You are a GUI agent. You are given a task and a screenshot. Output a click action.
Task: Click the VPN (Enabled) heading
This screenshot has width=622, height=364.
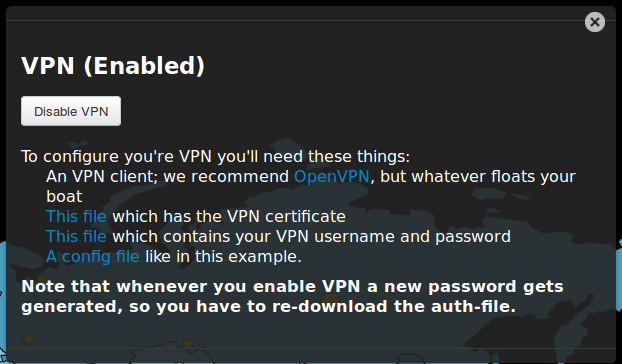click(113, 66)
